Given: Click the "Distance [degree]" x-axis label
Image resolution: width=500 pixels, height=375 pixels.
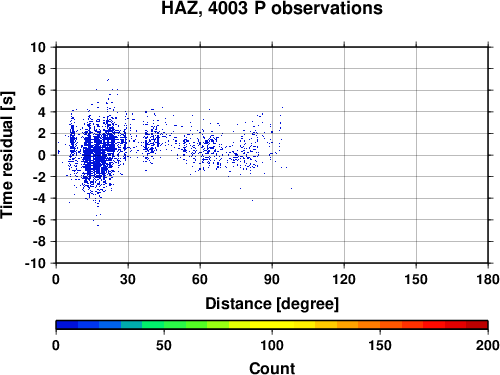Looking at the screenshot, I should pos(272,304).
